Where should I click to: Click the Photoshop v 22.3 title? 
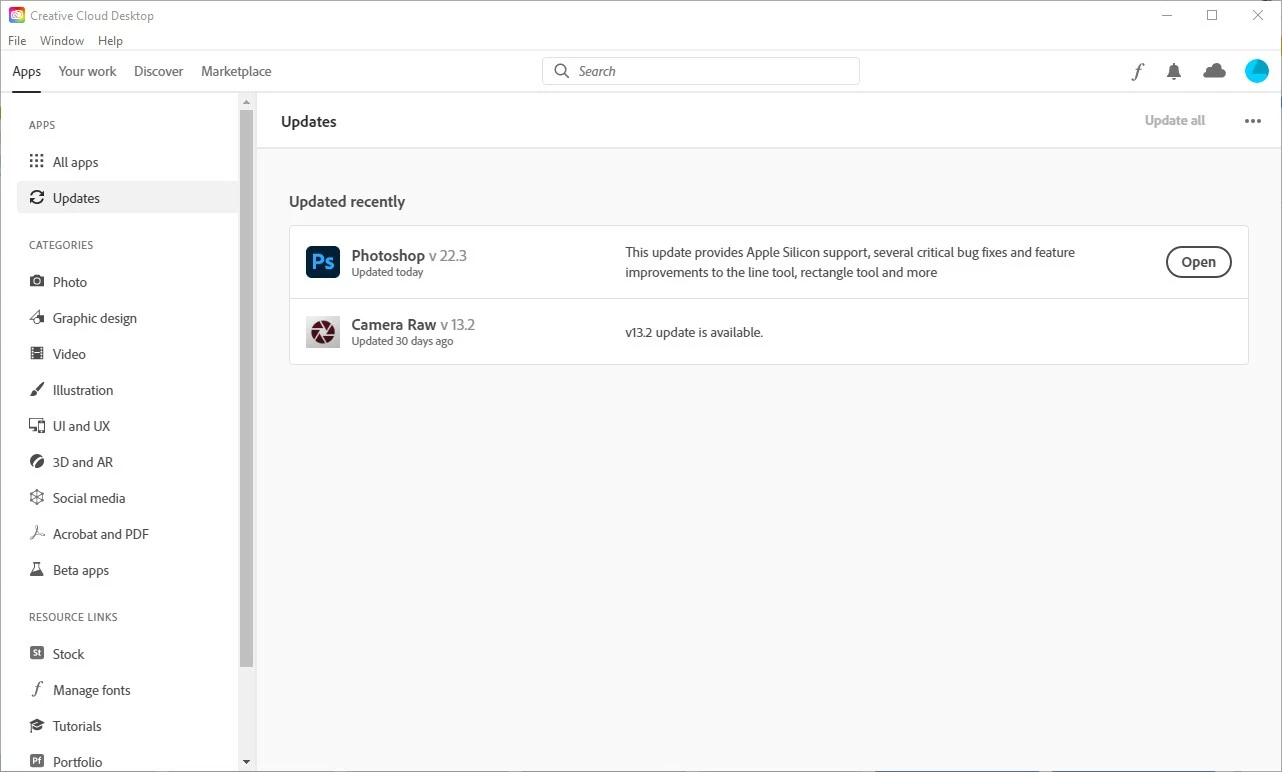(x=409, y=255)
